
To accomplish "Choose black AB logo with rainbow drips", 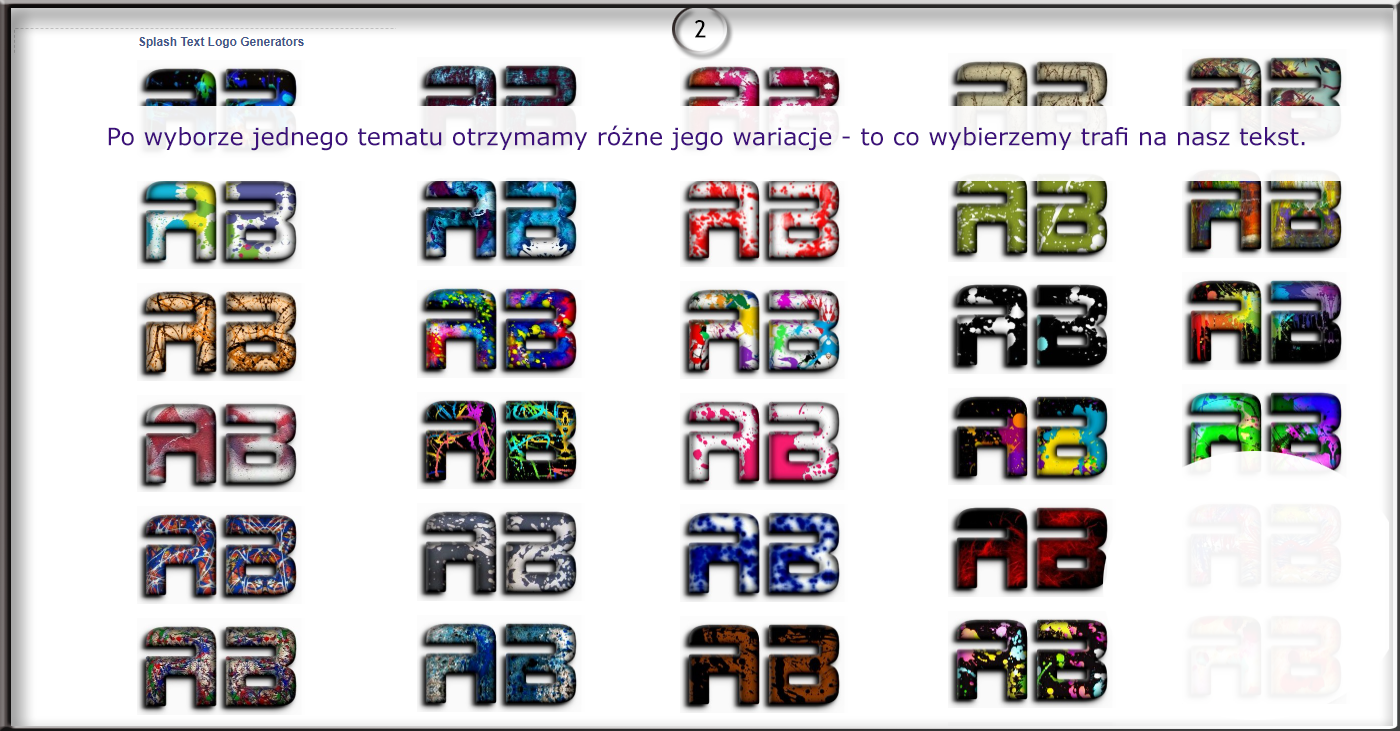I will [1264, 326].
